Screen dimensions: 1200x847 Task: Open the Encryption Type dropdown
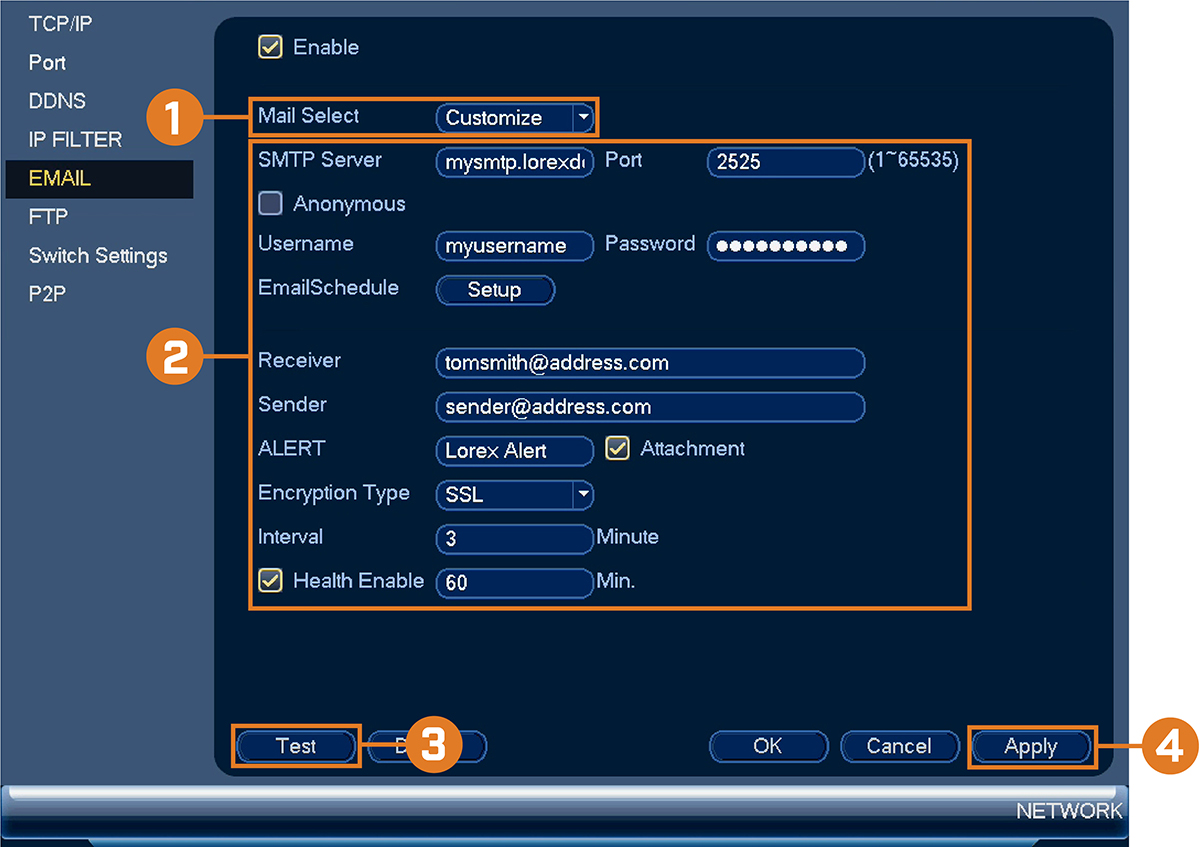tap(515, 494)
